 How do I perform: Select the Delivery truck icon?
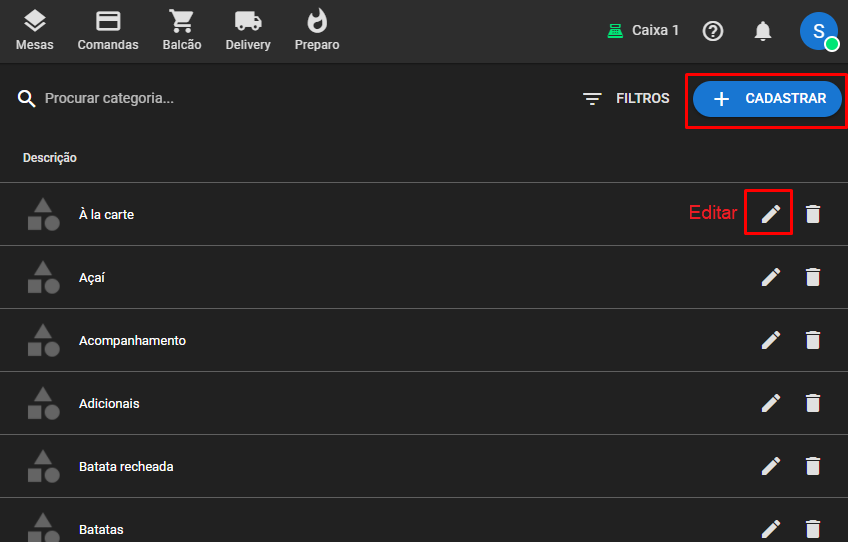(x=248, y=30)
